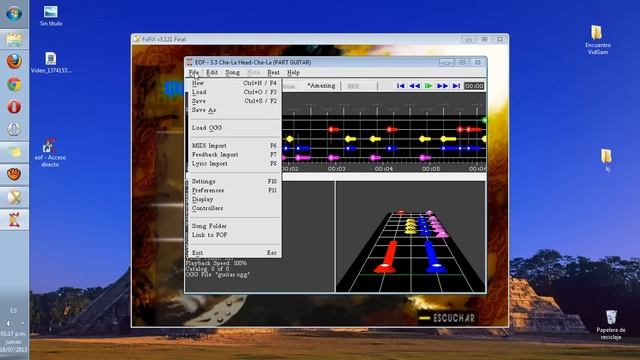Select the Papelera de reciclaje icon
Image resolution: width=640 pixels, height=360 pixels.
click(611, 325)
